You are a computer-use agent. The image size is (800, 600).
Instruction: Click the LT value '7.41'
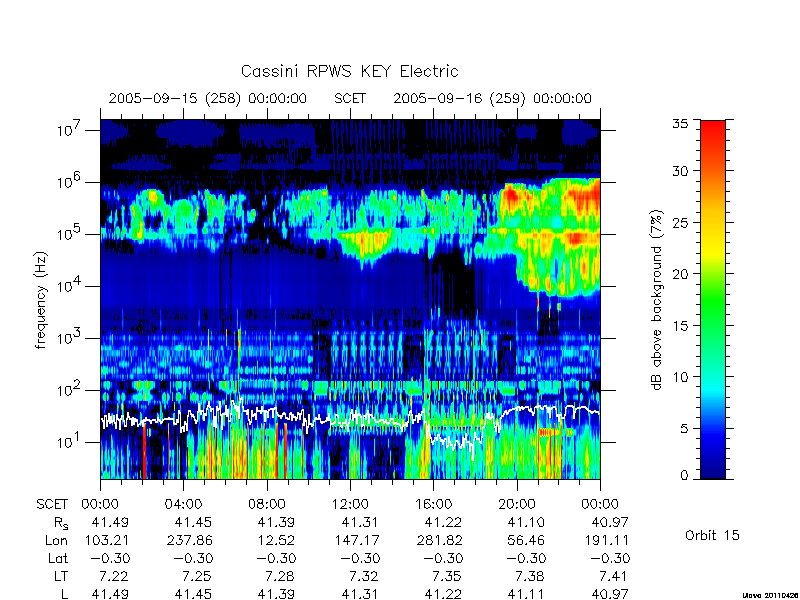pyautogui.click(x=613, y=577)
